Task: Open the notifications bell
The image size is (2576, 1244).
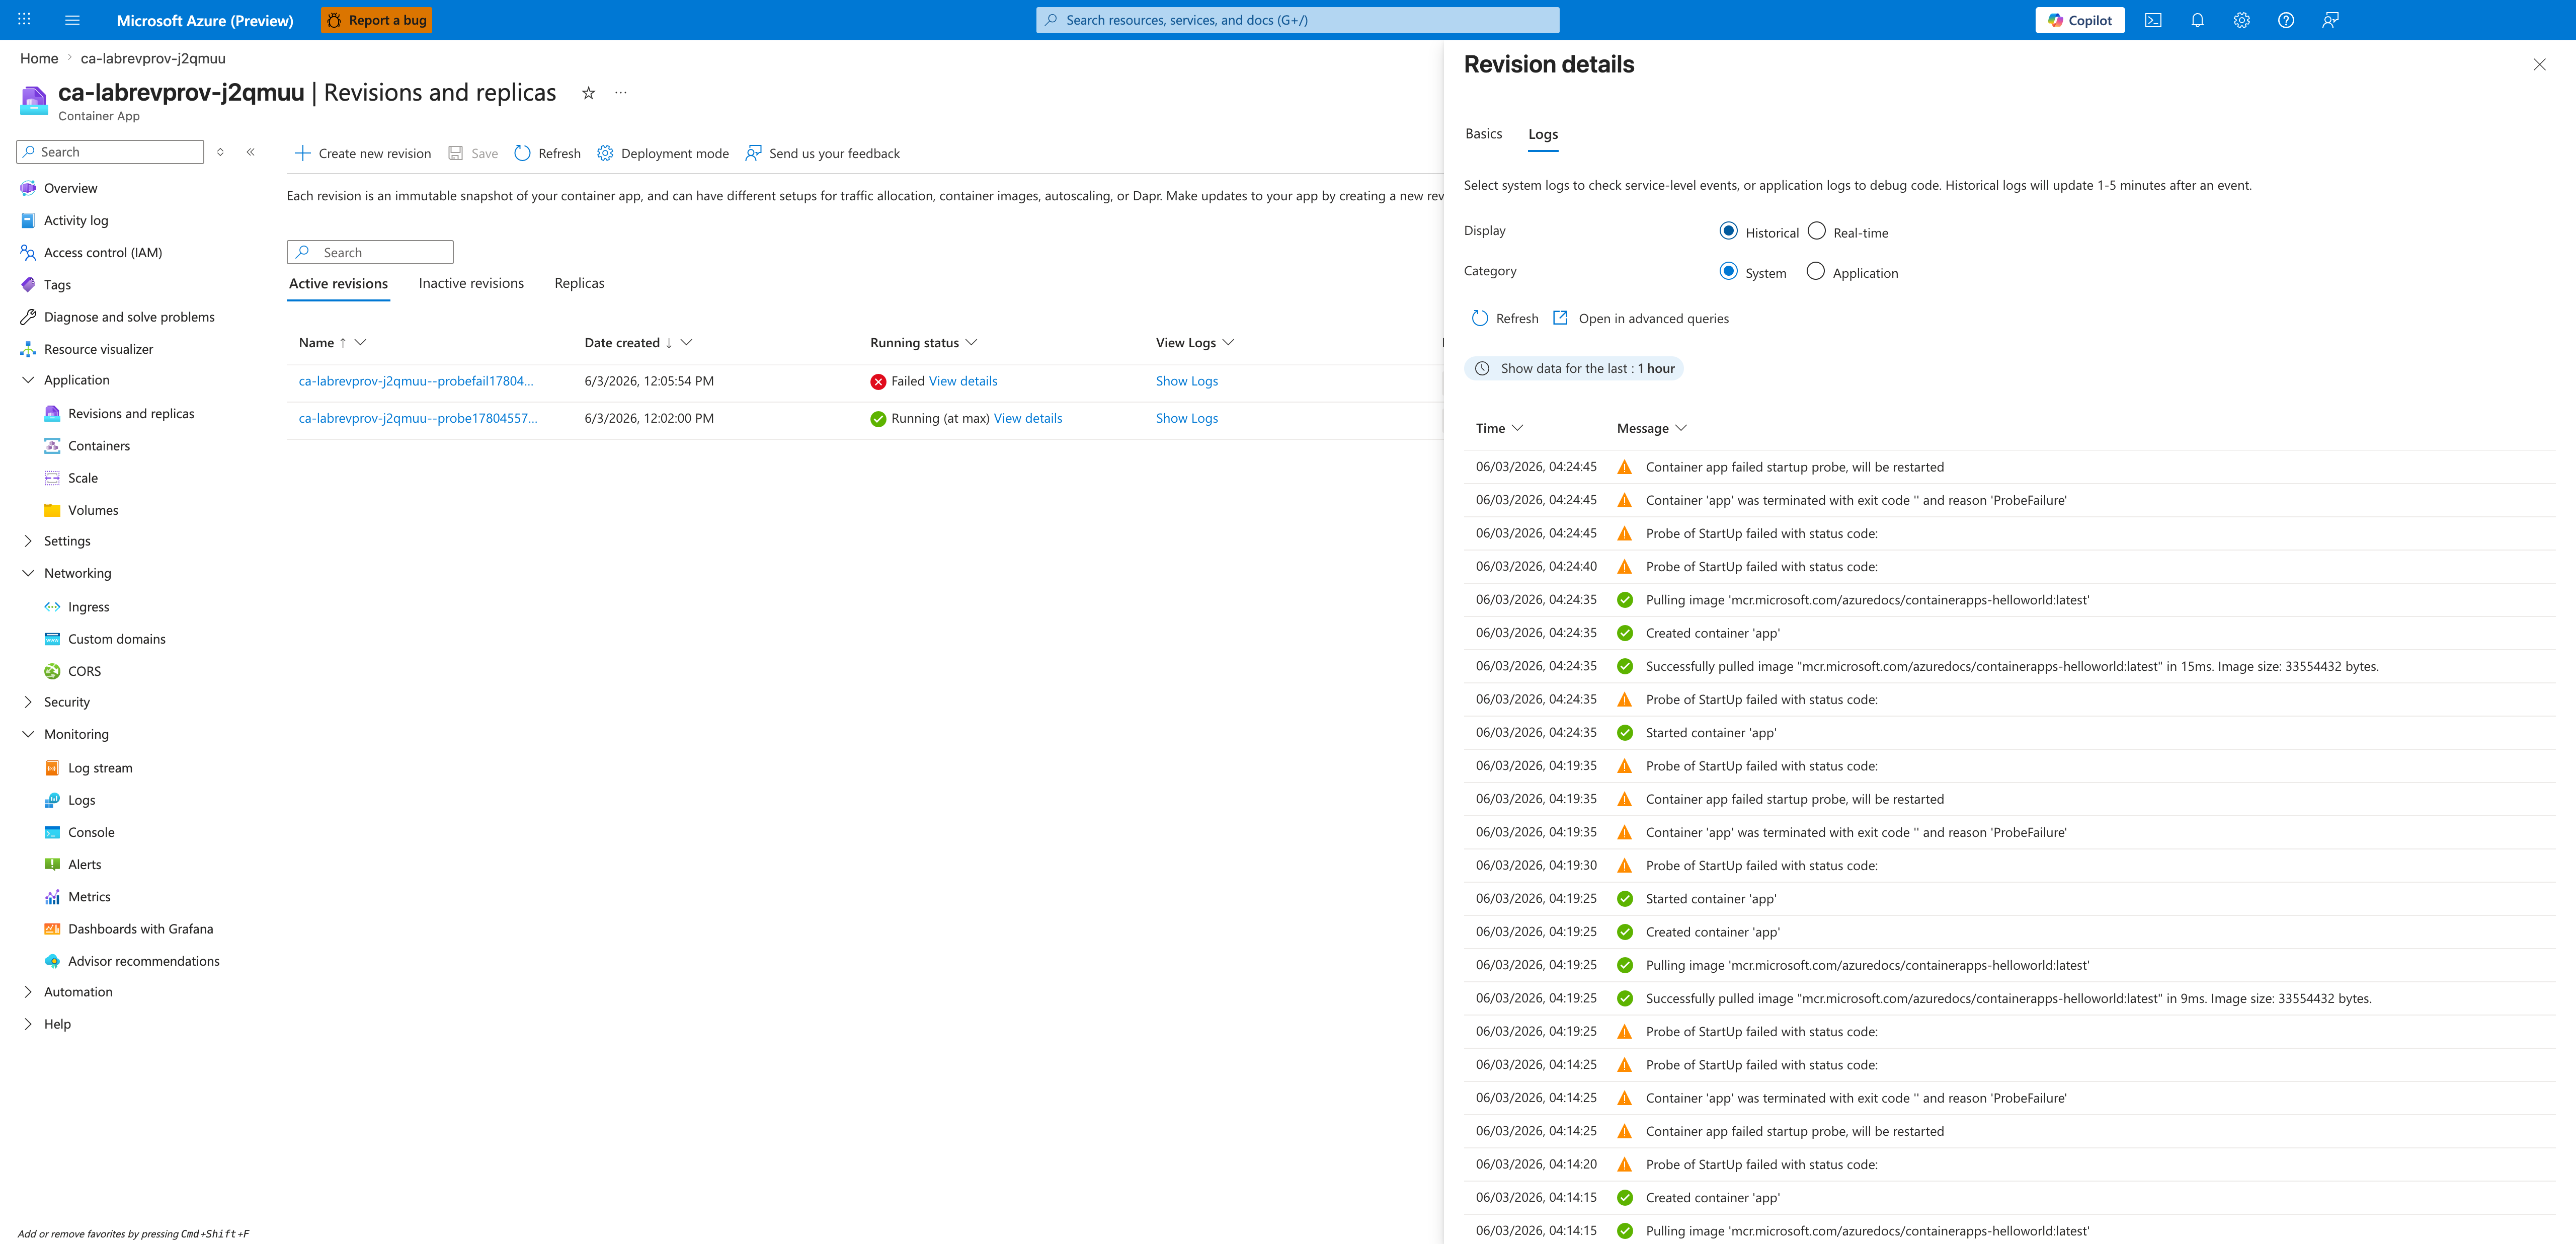Action: [x=2197, y=20]
